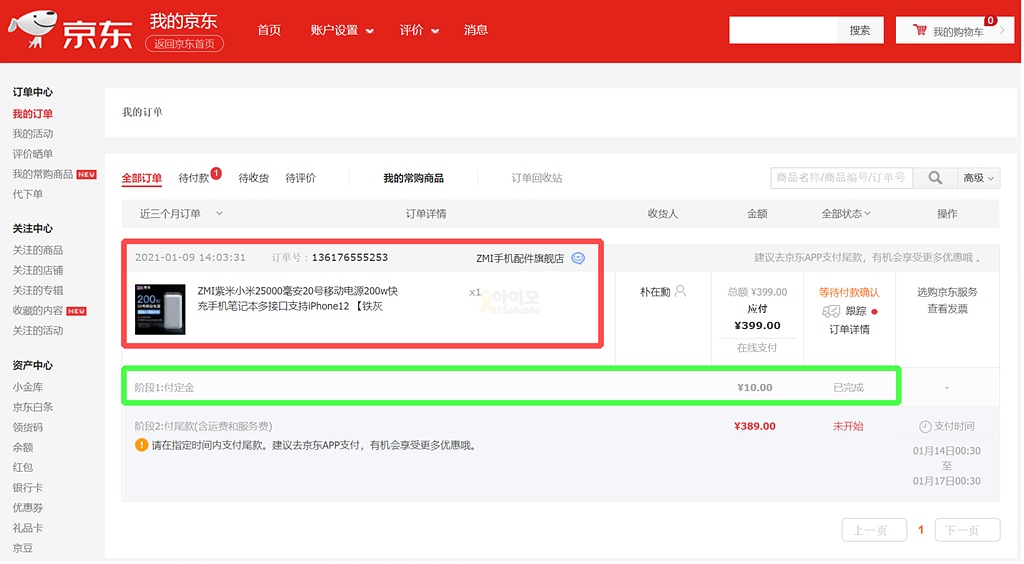This screenshot has height=564, width=1024.
Task: Open 银行卡 in sidebar
Action: click(27, 488)
